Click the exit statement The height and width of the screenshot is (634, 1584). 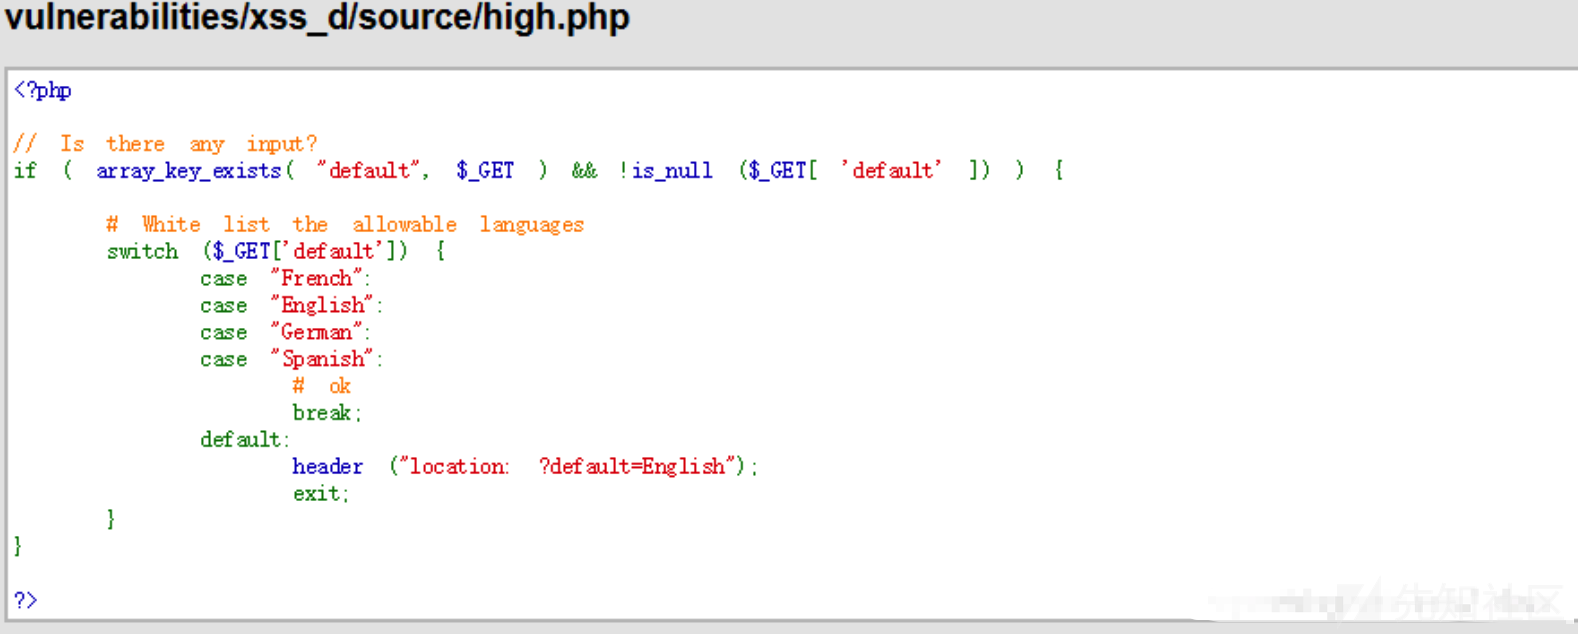[320, 494]
